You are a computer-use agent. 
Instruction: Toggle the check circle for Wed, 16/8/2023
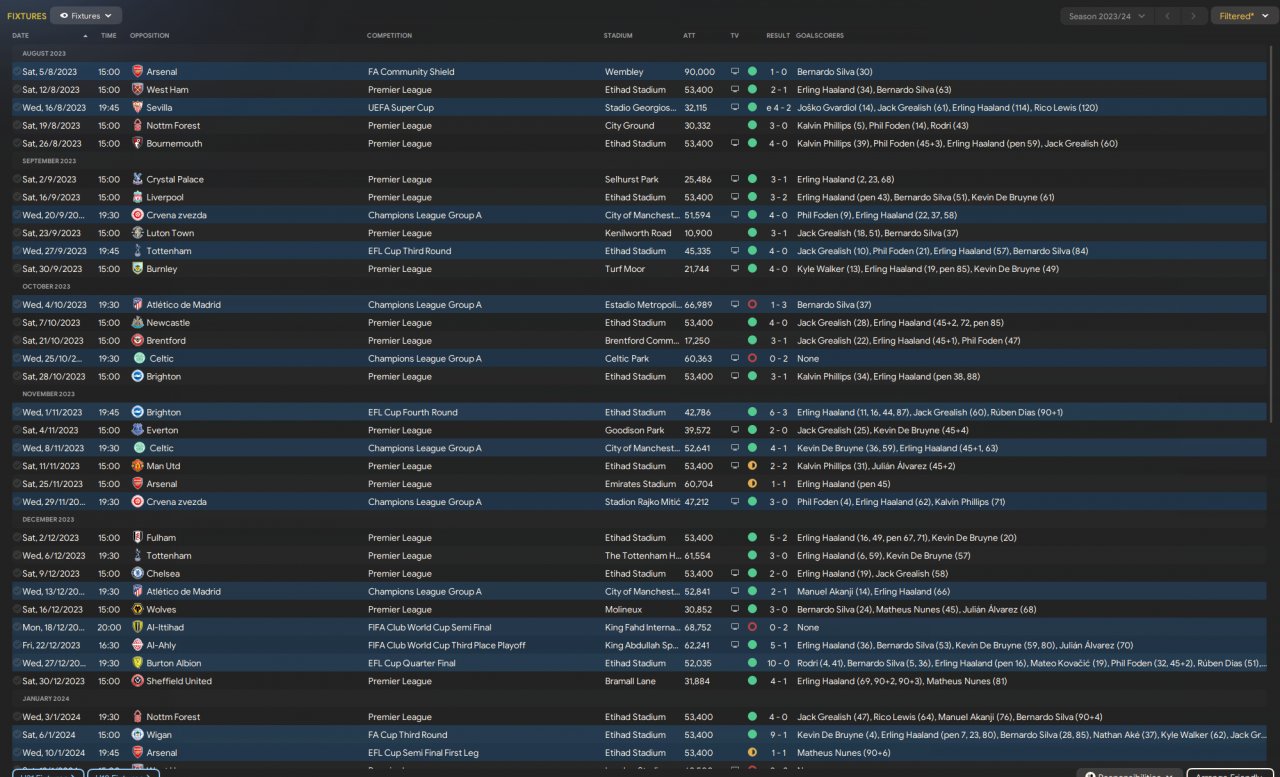pos(17,108)
